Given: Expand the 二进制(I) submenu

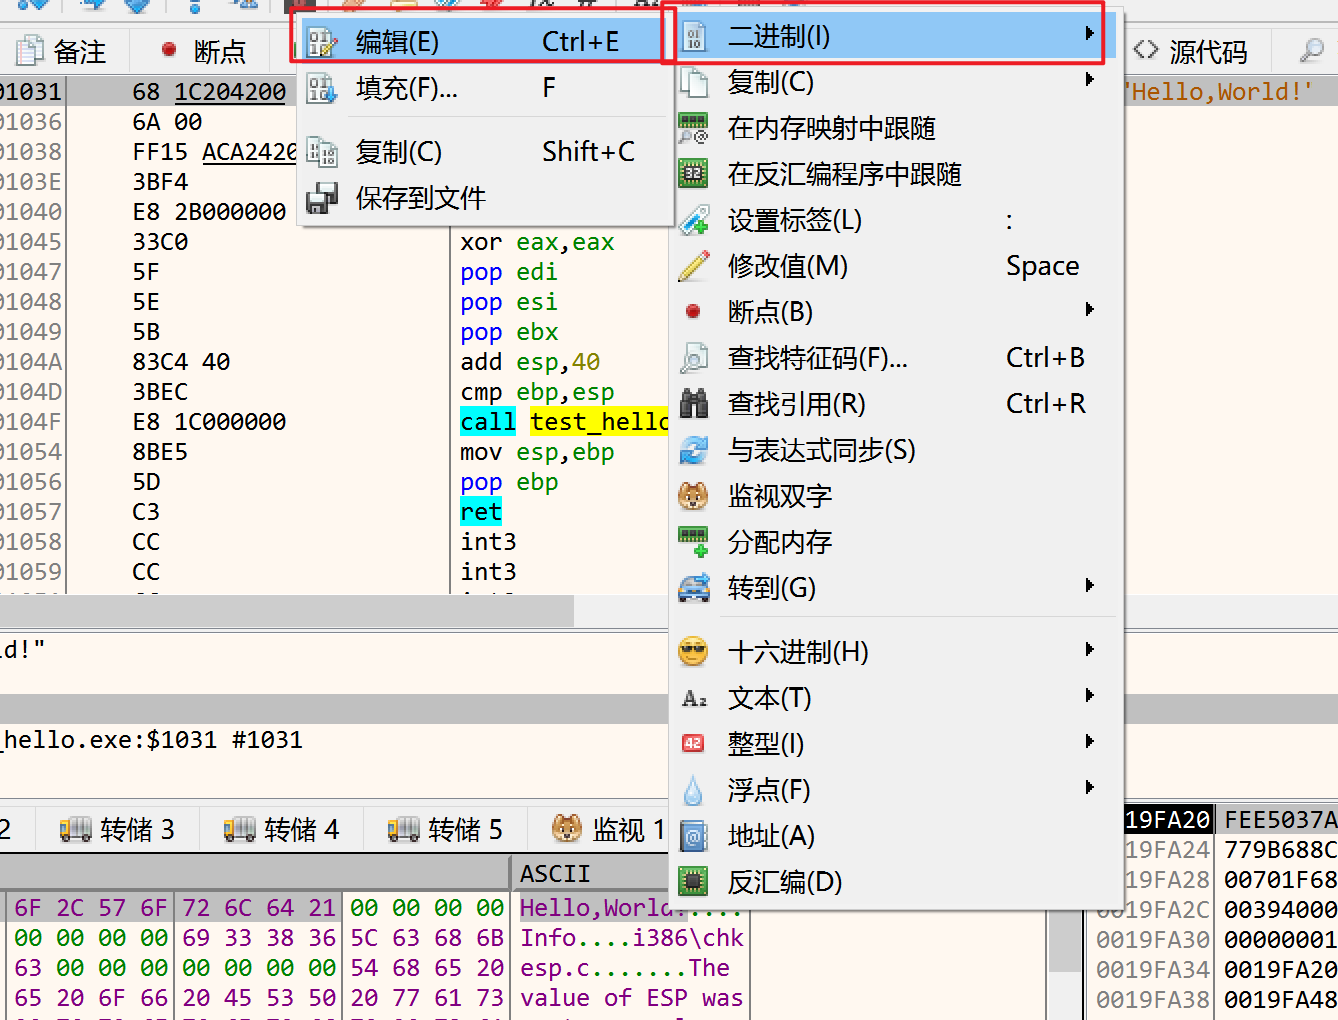Looking at the screenshot, I should pyautogui.click(x=1089, y=36).
